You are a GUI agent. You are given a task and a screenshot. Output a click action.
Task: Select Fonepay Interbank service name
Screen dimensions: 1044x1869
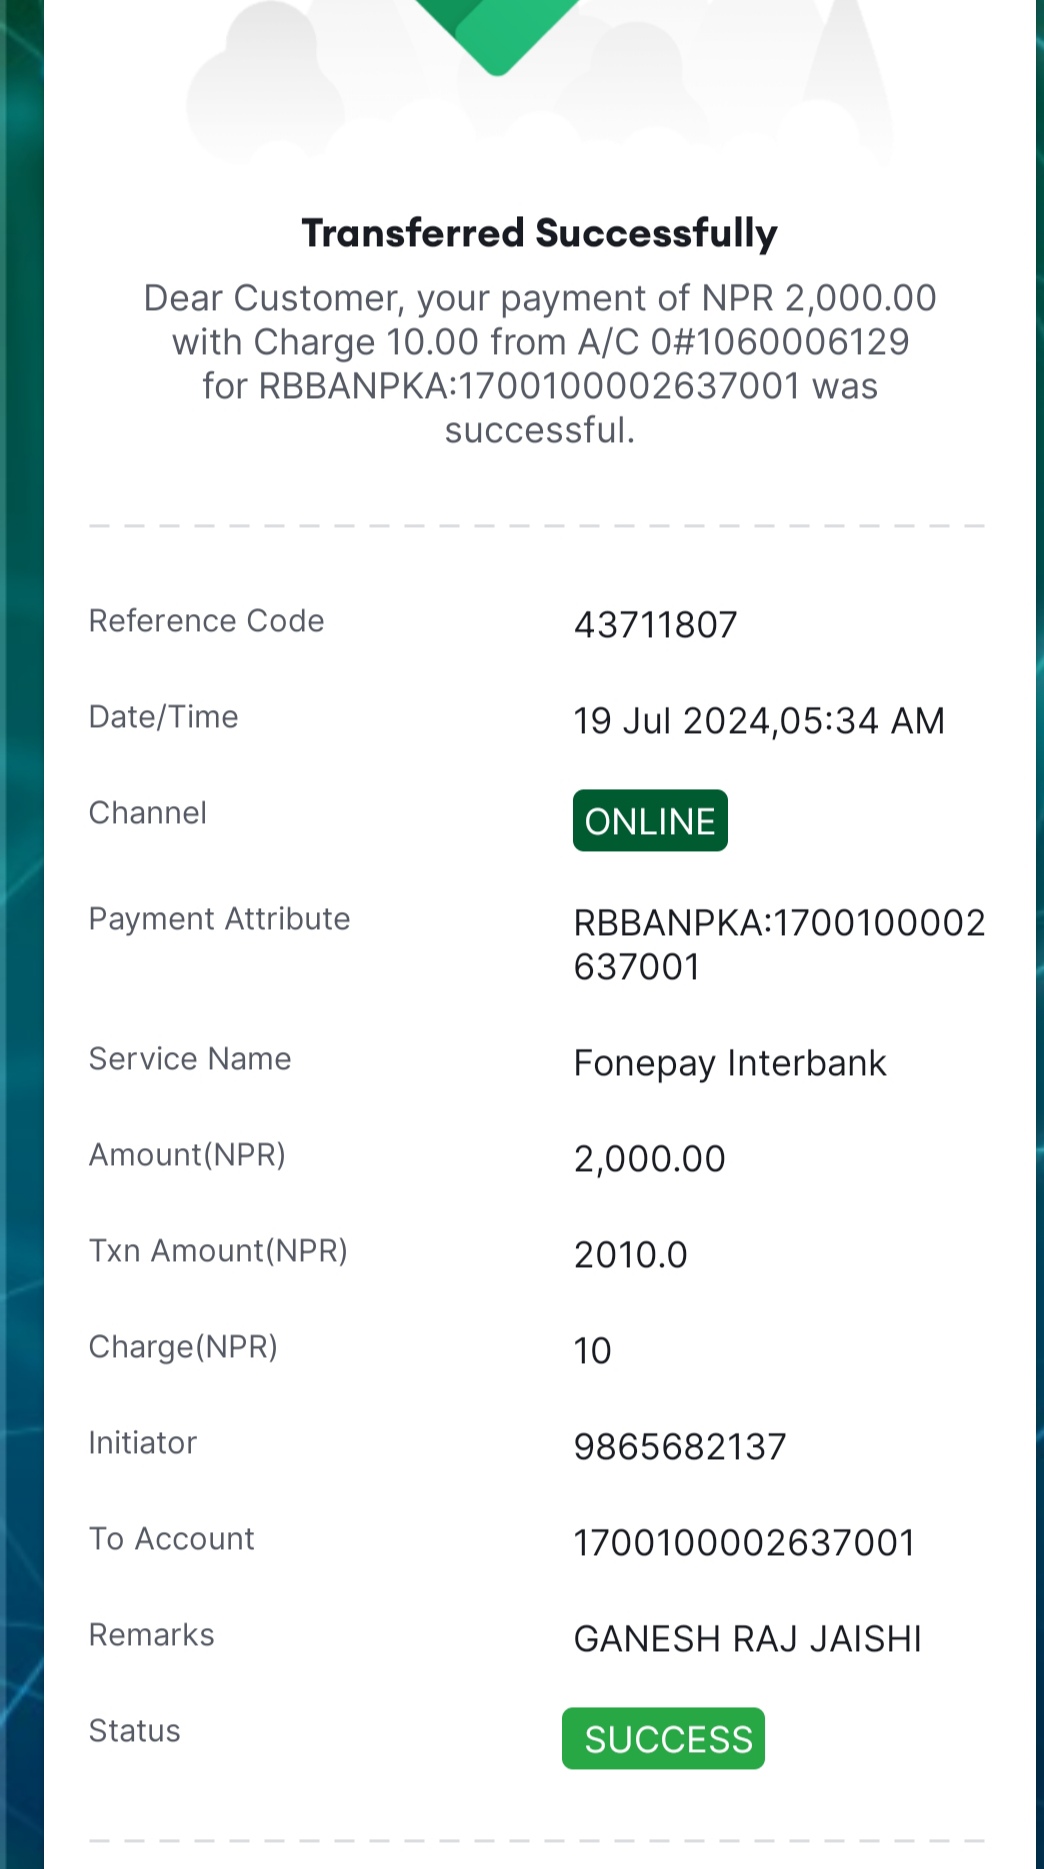coord(730,1063)
